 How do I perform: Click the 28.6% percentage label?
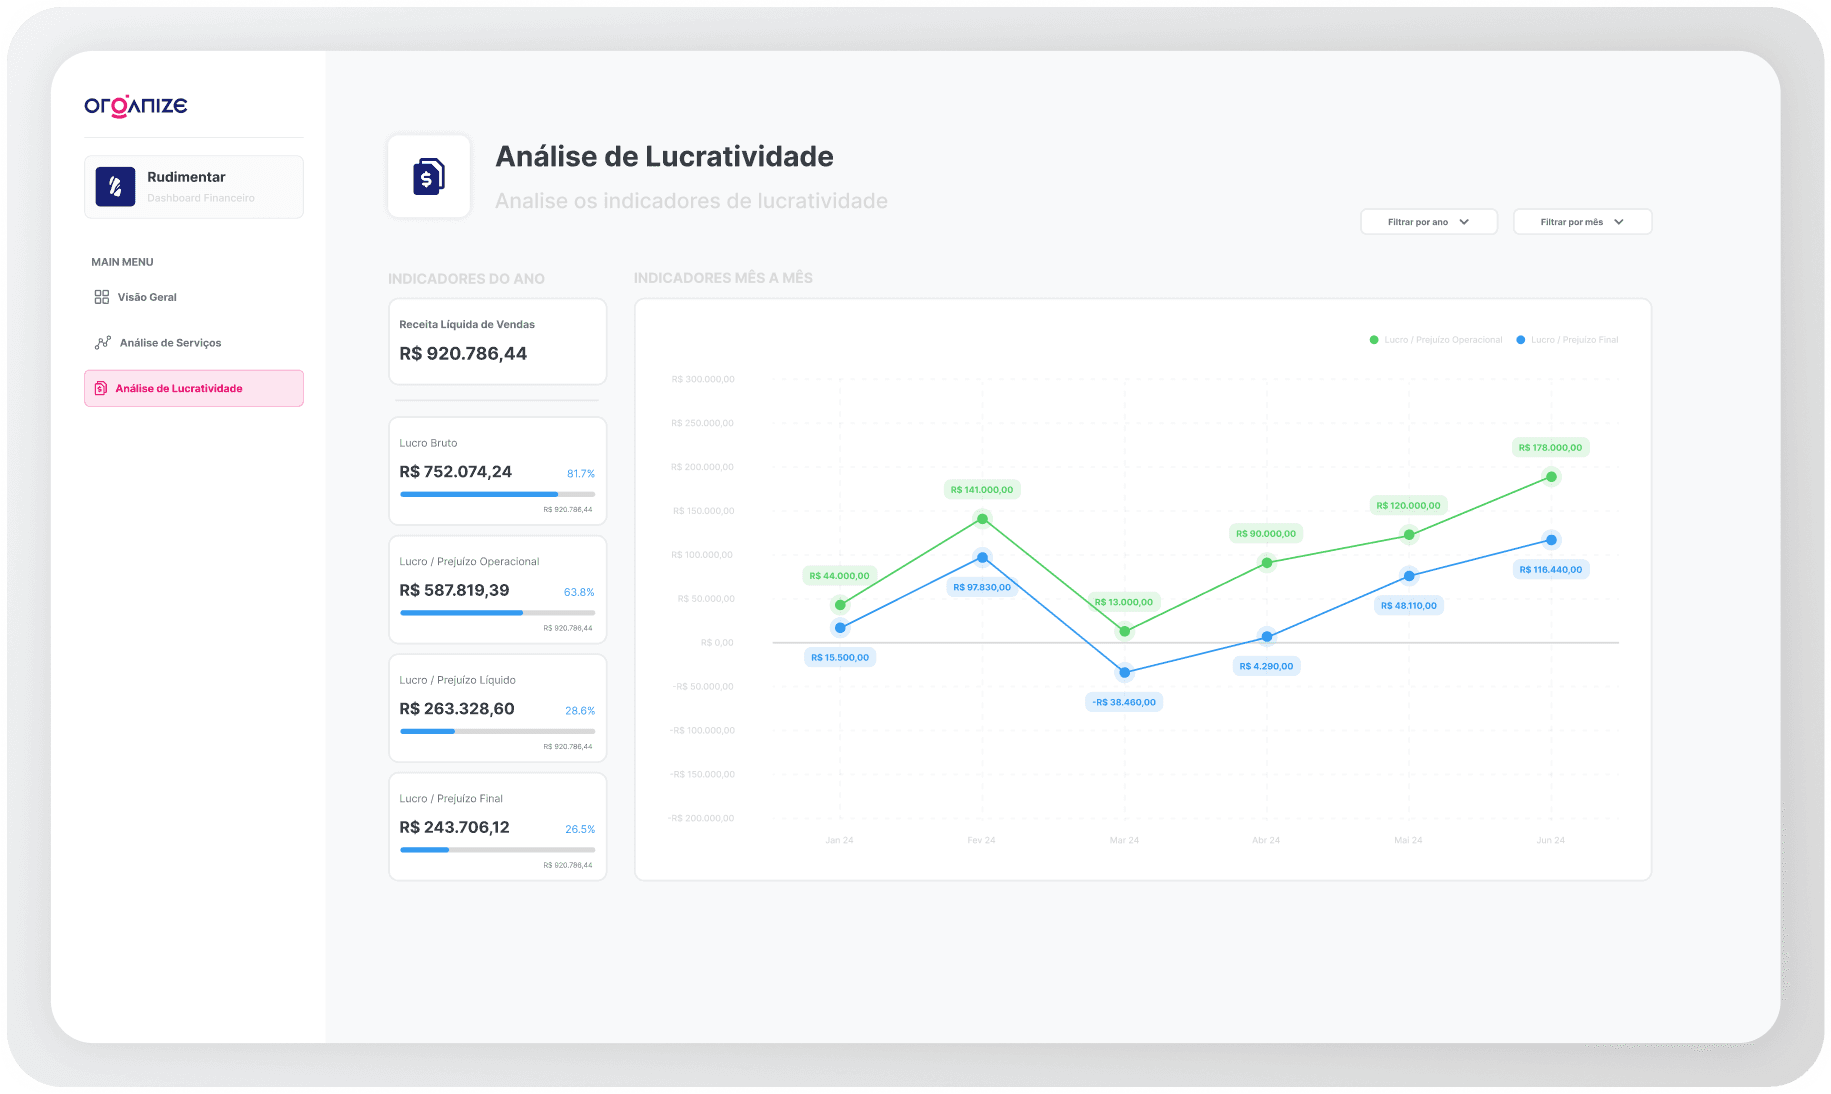point(580,711)
